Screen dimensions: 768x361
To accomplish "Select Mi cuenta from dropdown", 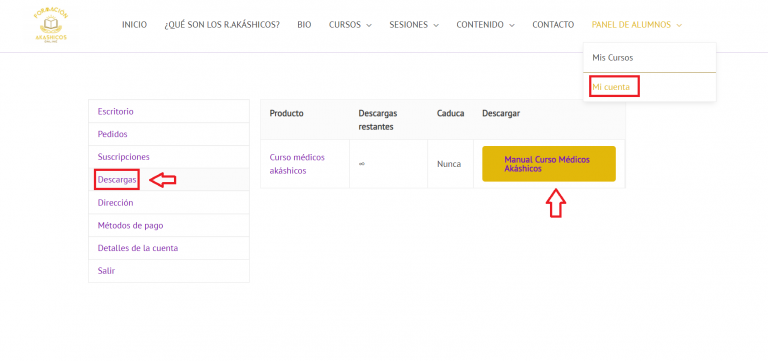I will tap(611, 87).
